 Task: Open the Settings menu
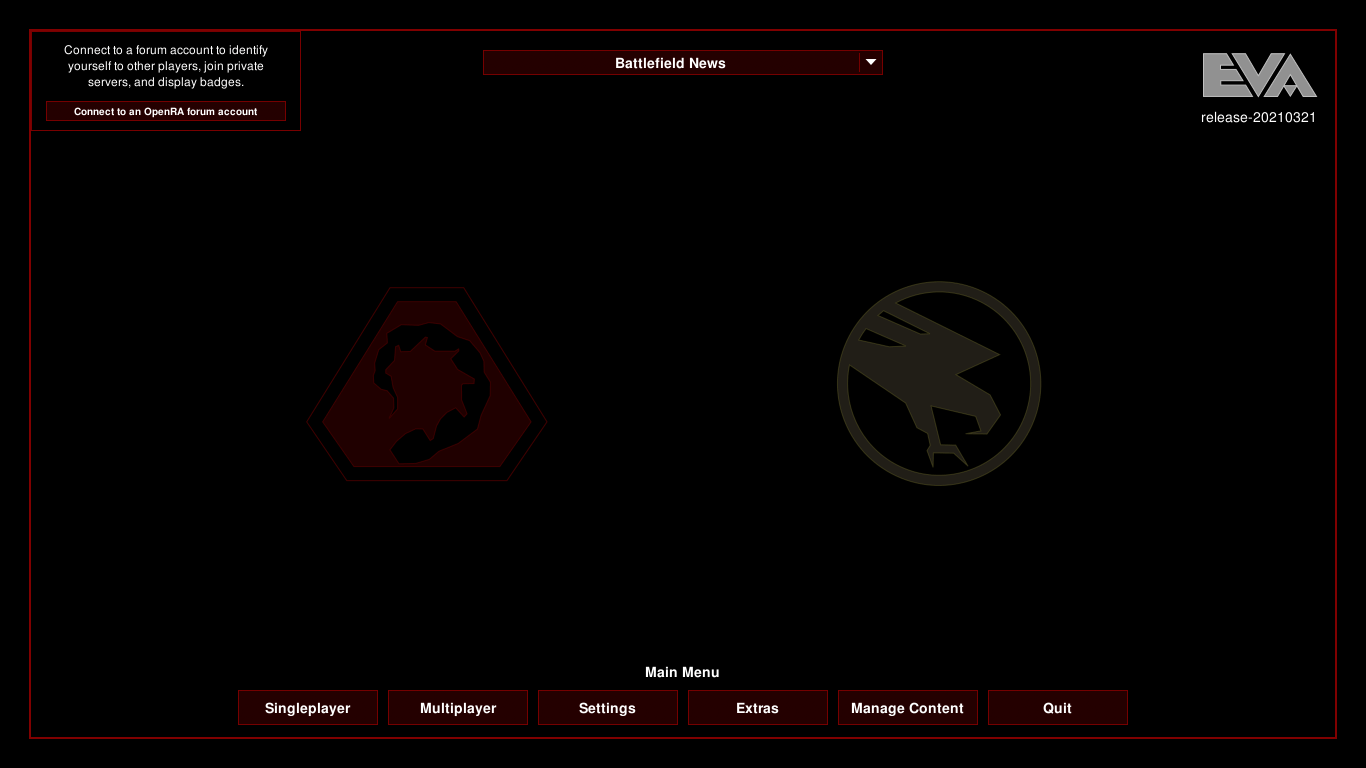coord(608,708)
